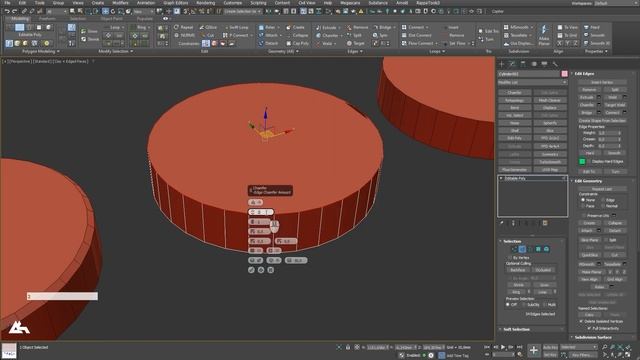
Task: Toggle Delete Isolated Vertices checkbox
Action: click(x=581, y=321)
